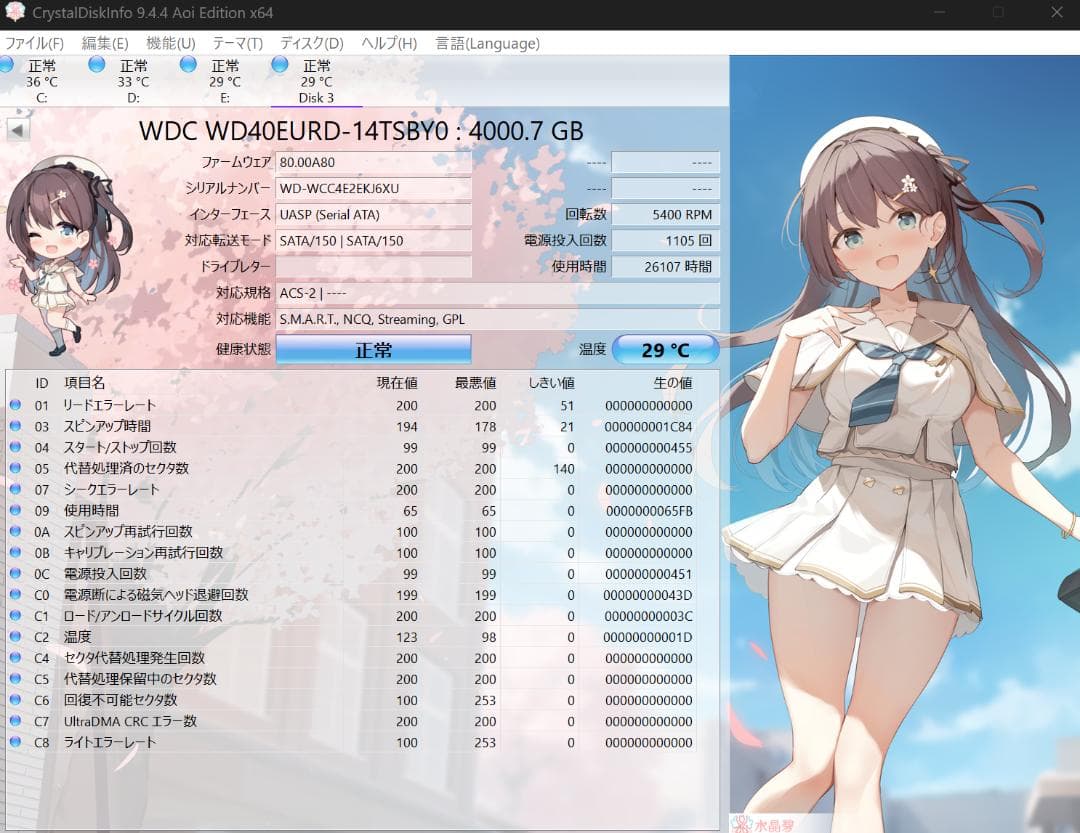The image size is (1080, 833).
Task: Click the serial number field
Action: [373, 189]
